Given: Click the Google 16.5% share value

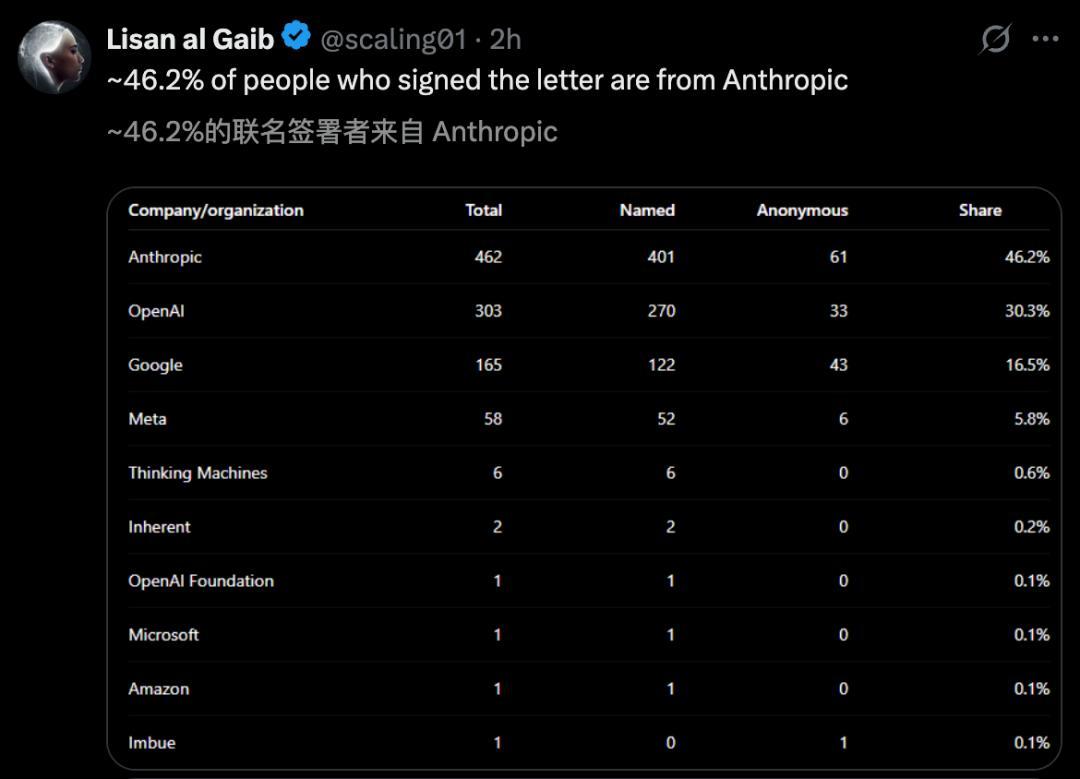Looking at the screenshot, I should pos(1027,364).
